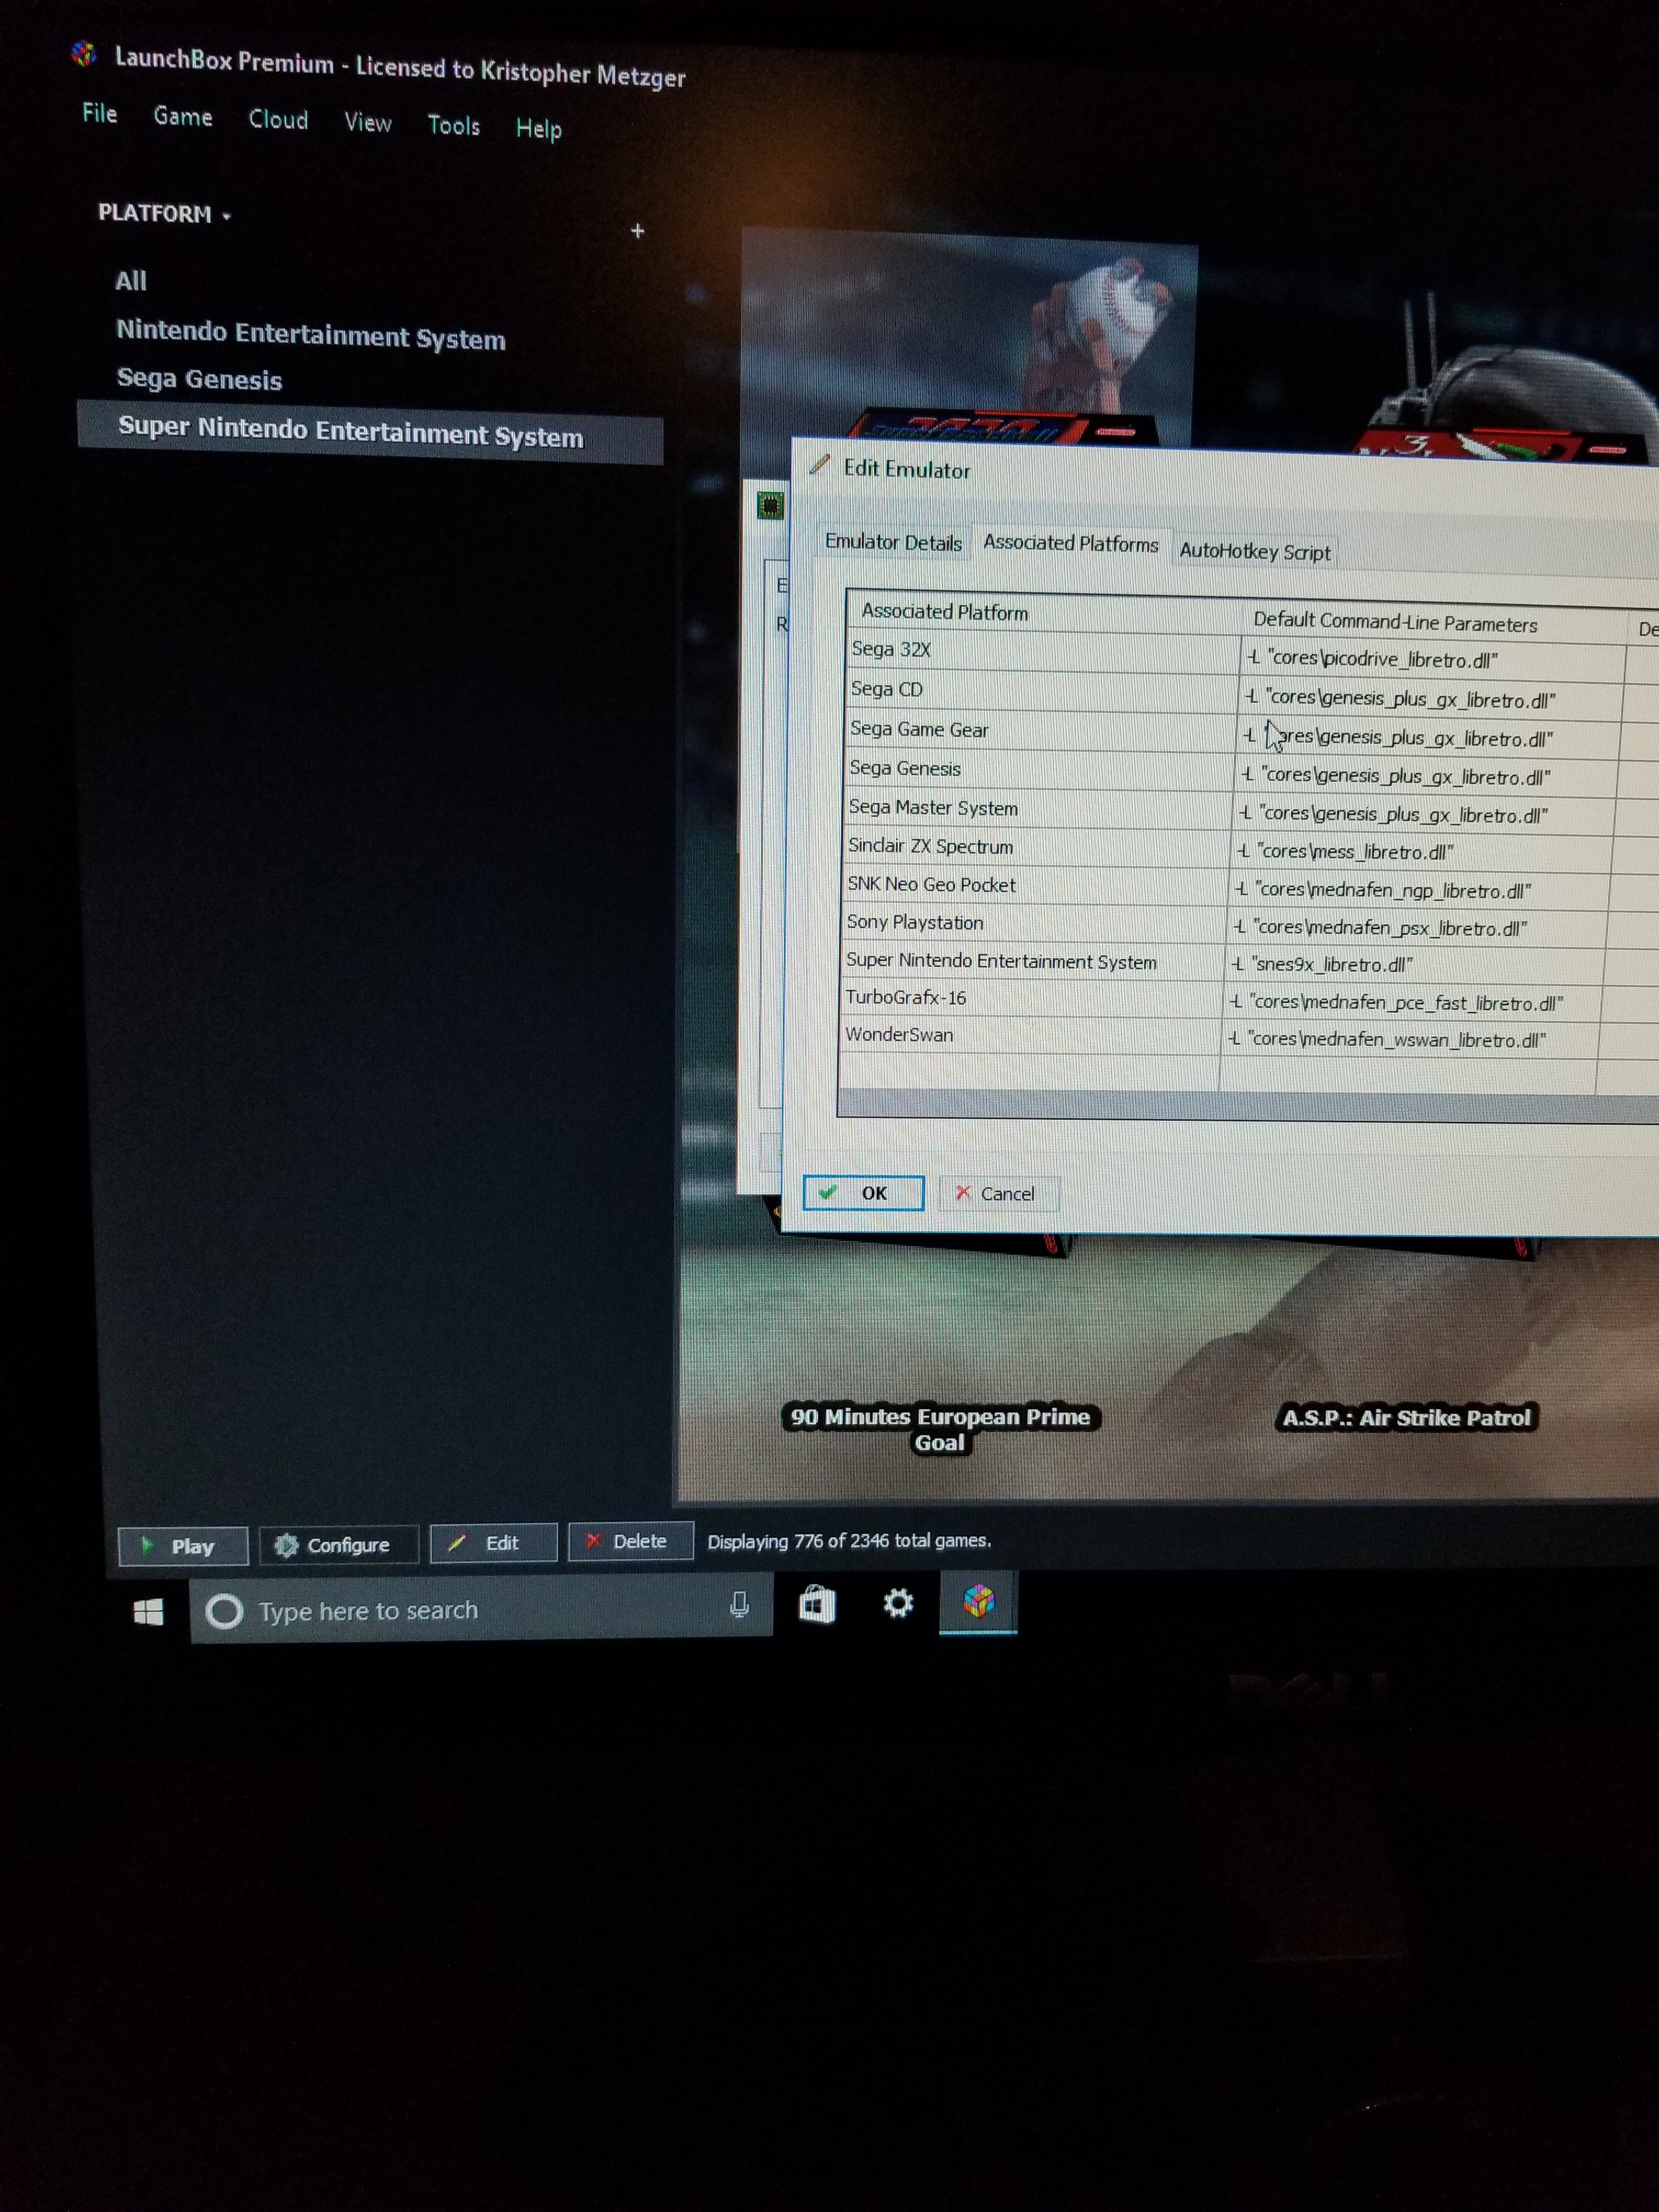Select the Associated Platforms tab
Screen dimensions: 1659x2212
point(1071,543)
